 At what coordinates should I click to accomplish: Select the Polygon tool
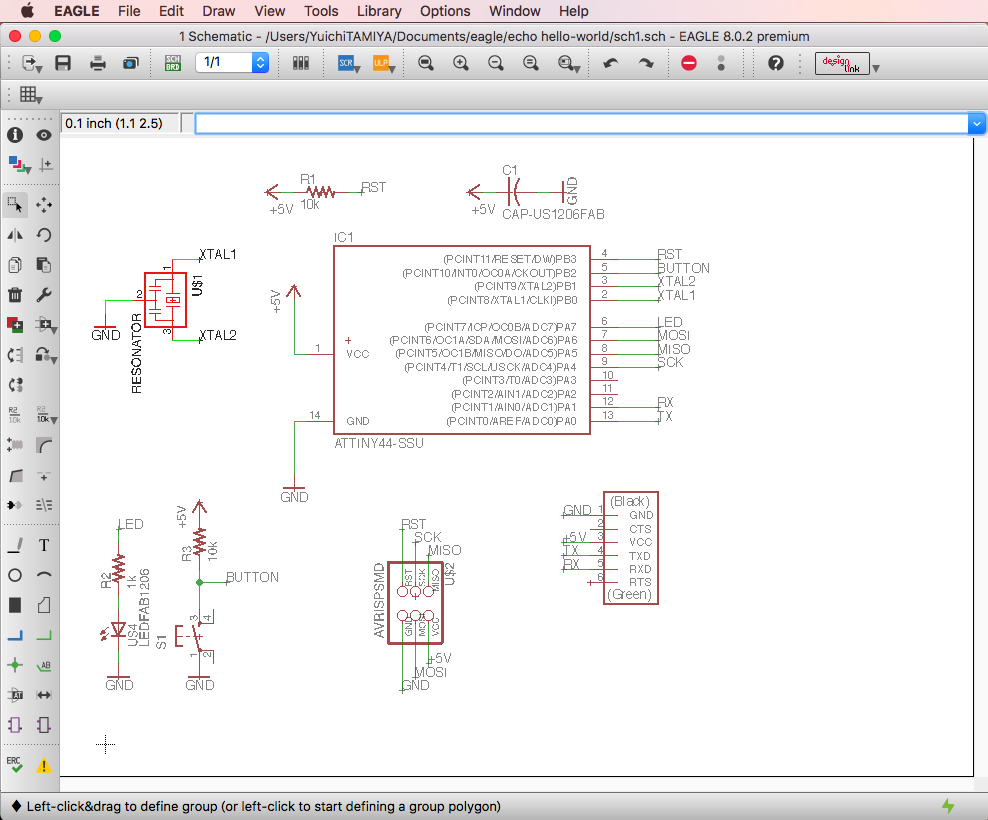point(43,605)
